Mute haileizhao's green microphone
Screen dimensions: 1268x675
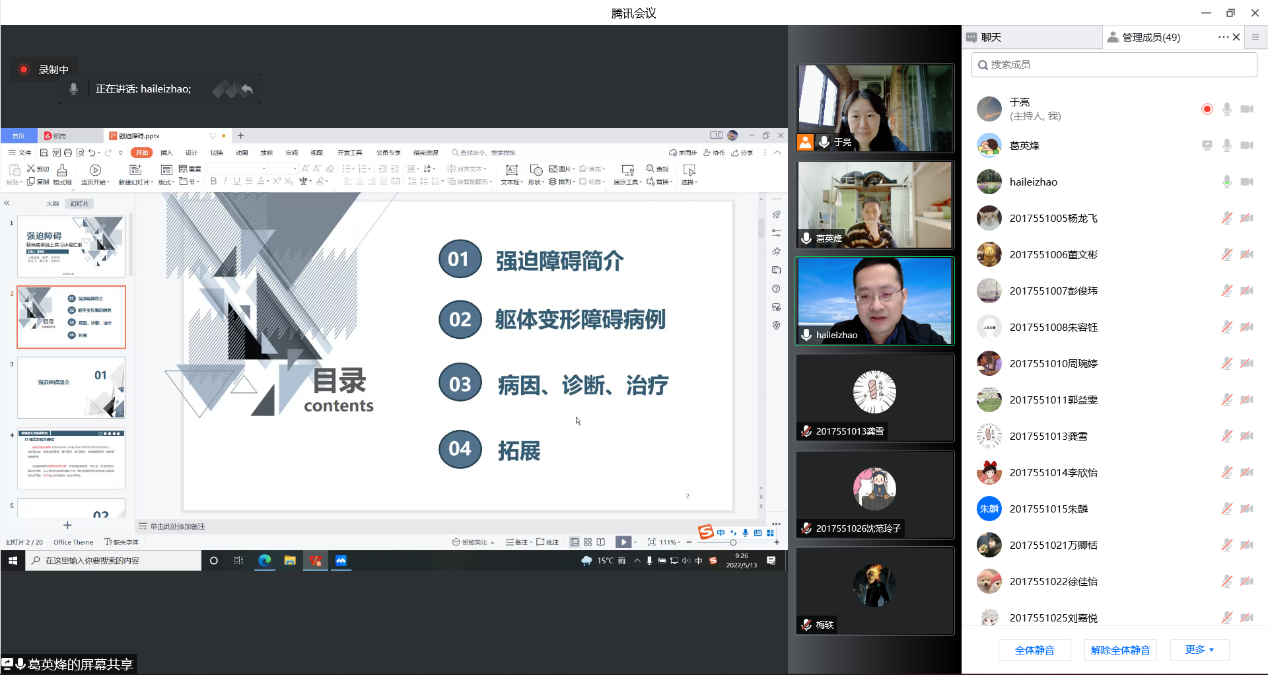[x=1226, y=182]
